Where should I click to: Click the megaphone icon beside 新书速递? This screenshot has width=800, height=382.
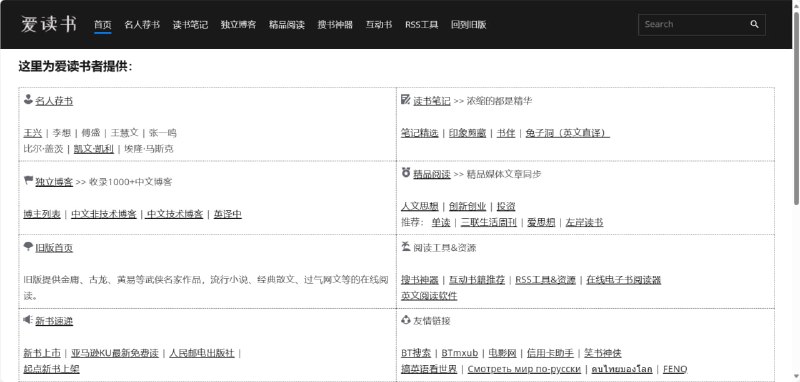point(28,320)
